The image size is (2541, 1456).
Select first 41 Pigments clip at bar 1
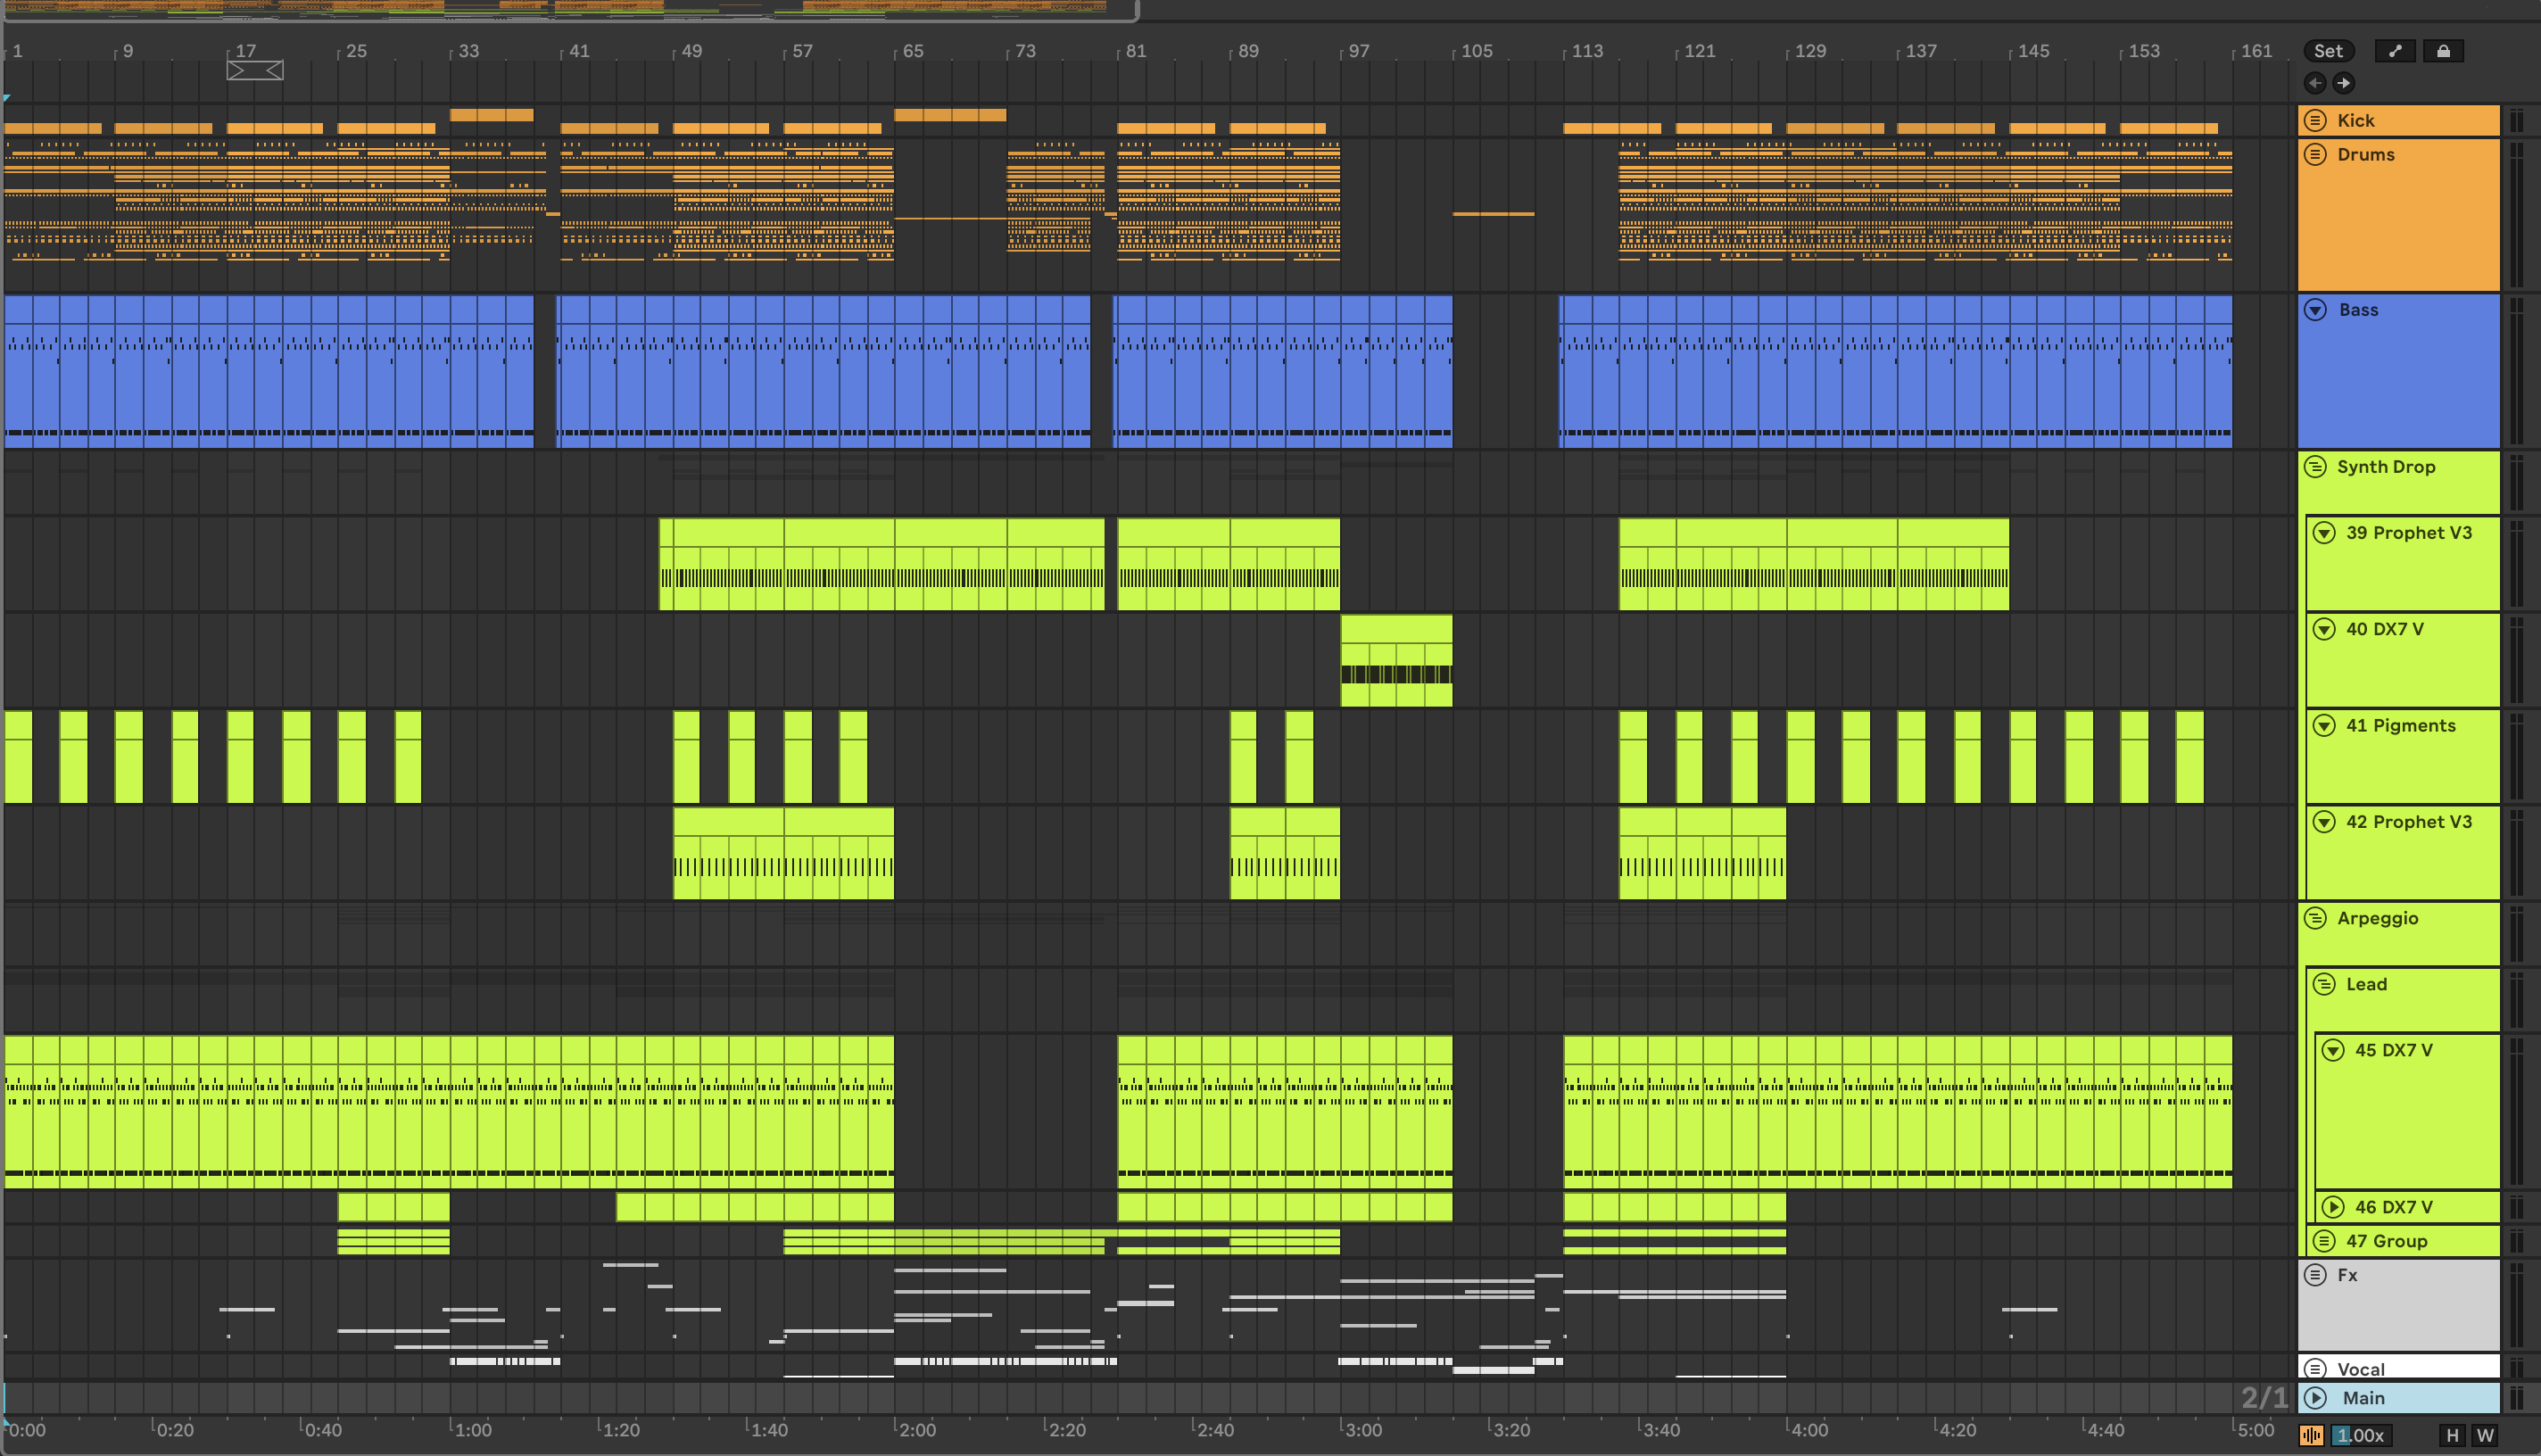[x=18, y=757]
